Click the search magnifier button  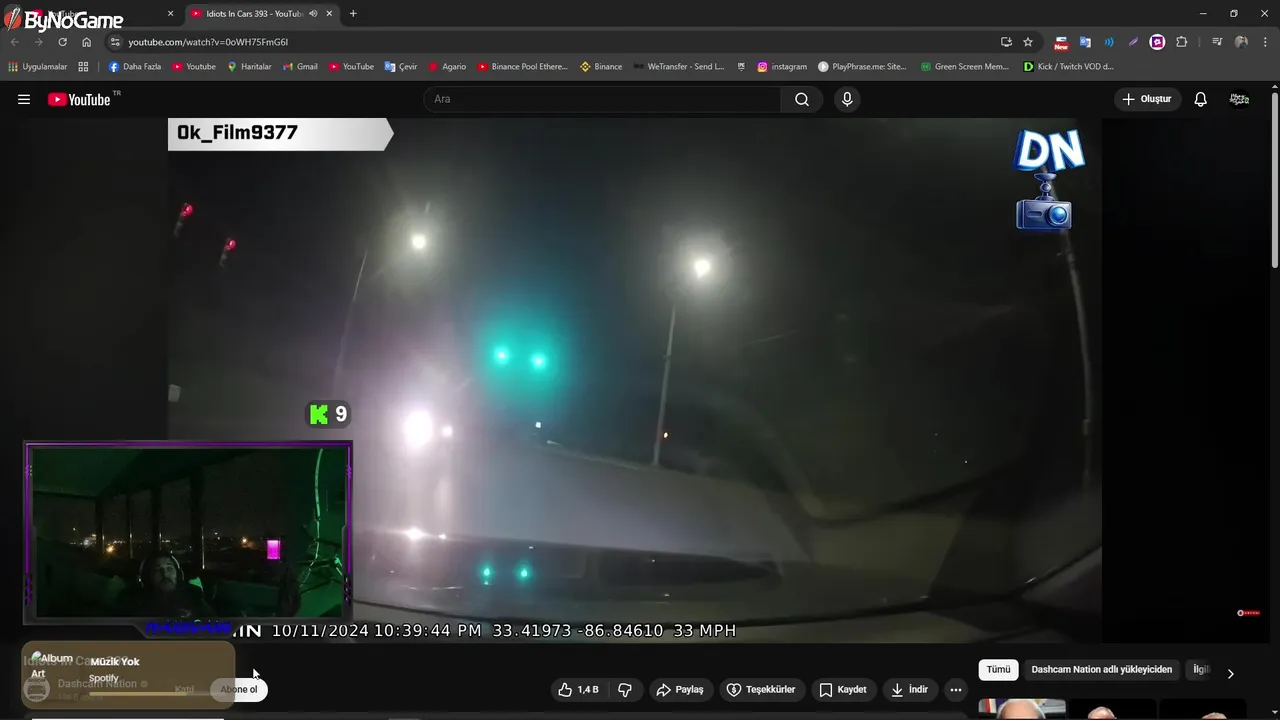[802, 99]
